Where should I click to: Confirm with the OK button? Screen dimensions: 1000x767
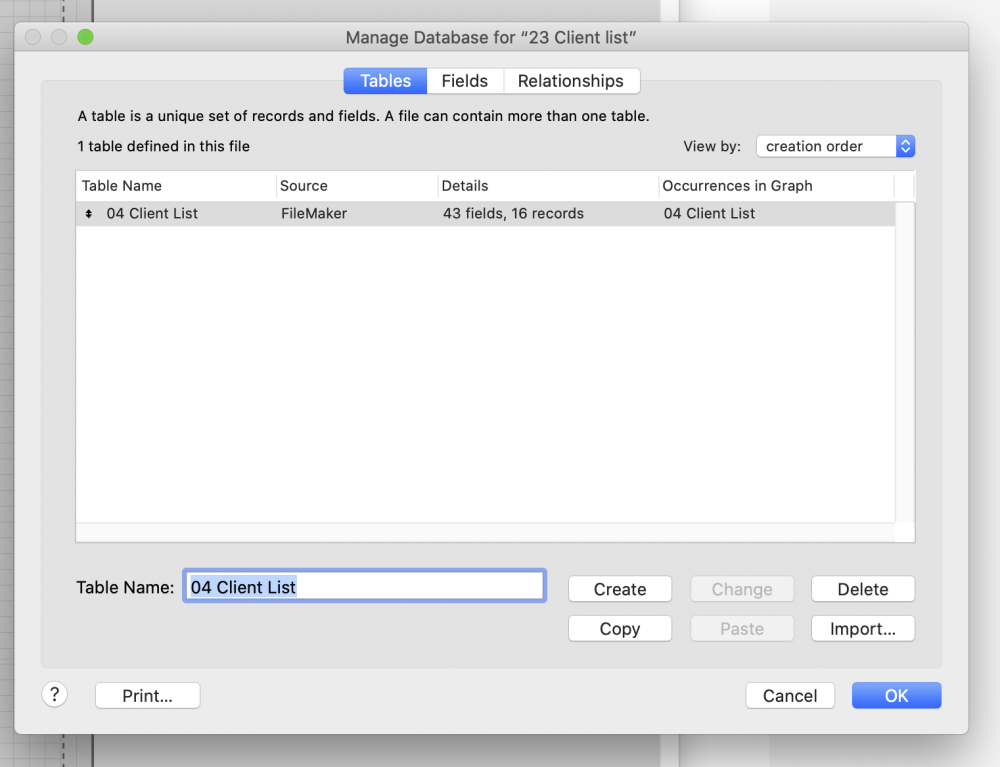[x=896, y=696]
